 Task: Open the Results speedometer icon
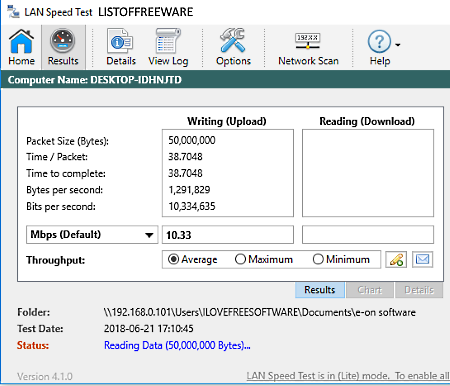(x=63, y=47)
